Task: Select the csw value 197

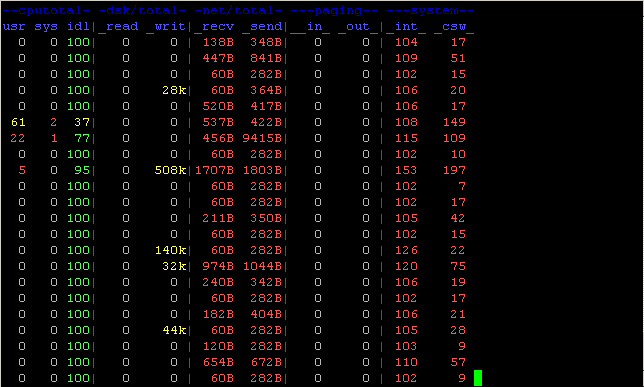Action: [x=454, y=170]
